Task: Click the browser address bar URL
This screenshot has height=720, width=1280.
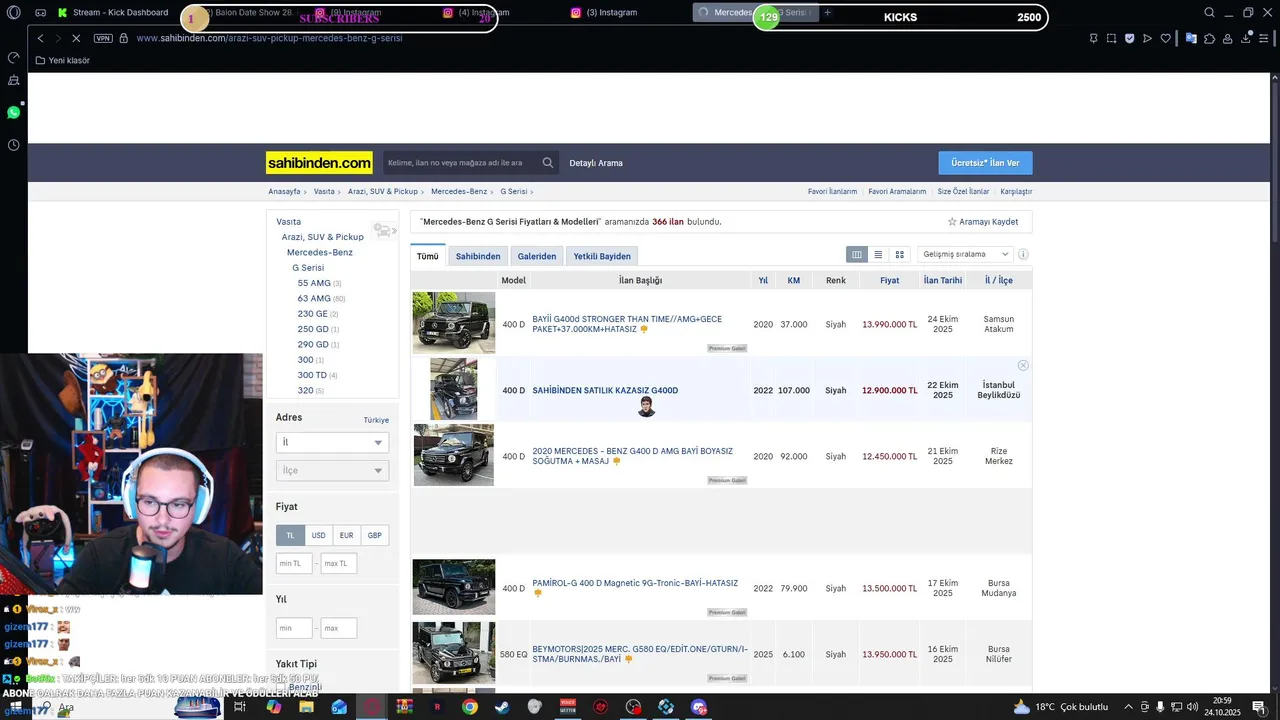Action: 269,38
